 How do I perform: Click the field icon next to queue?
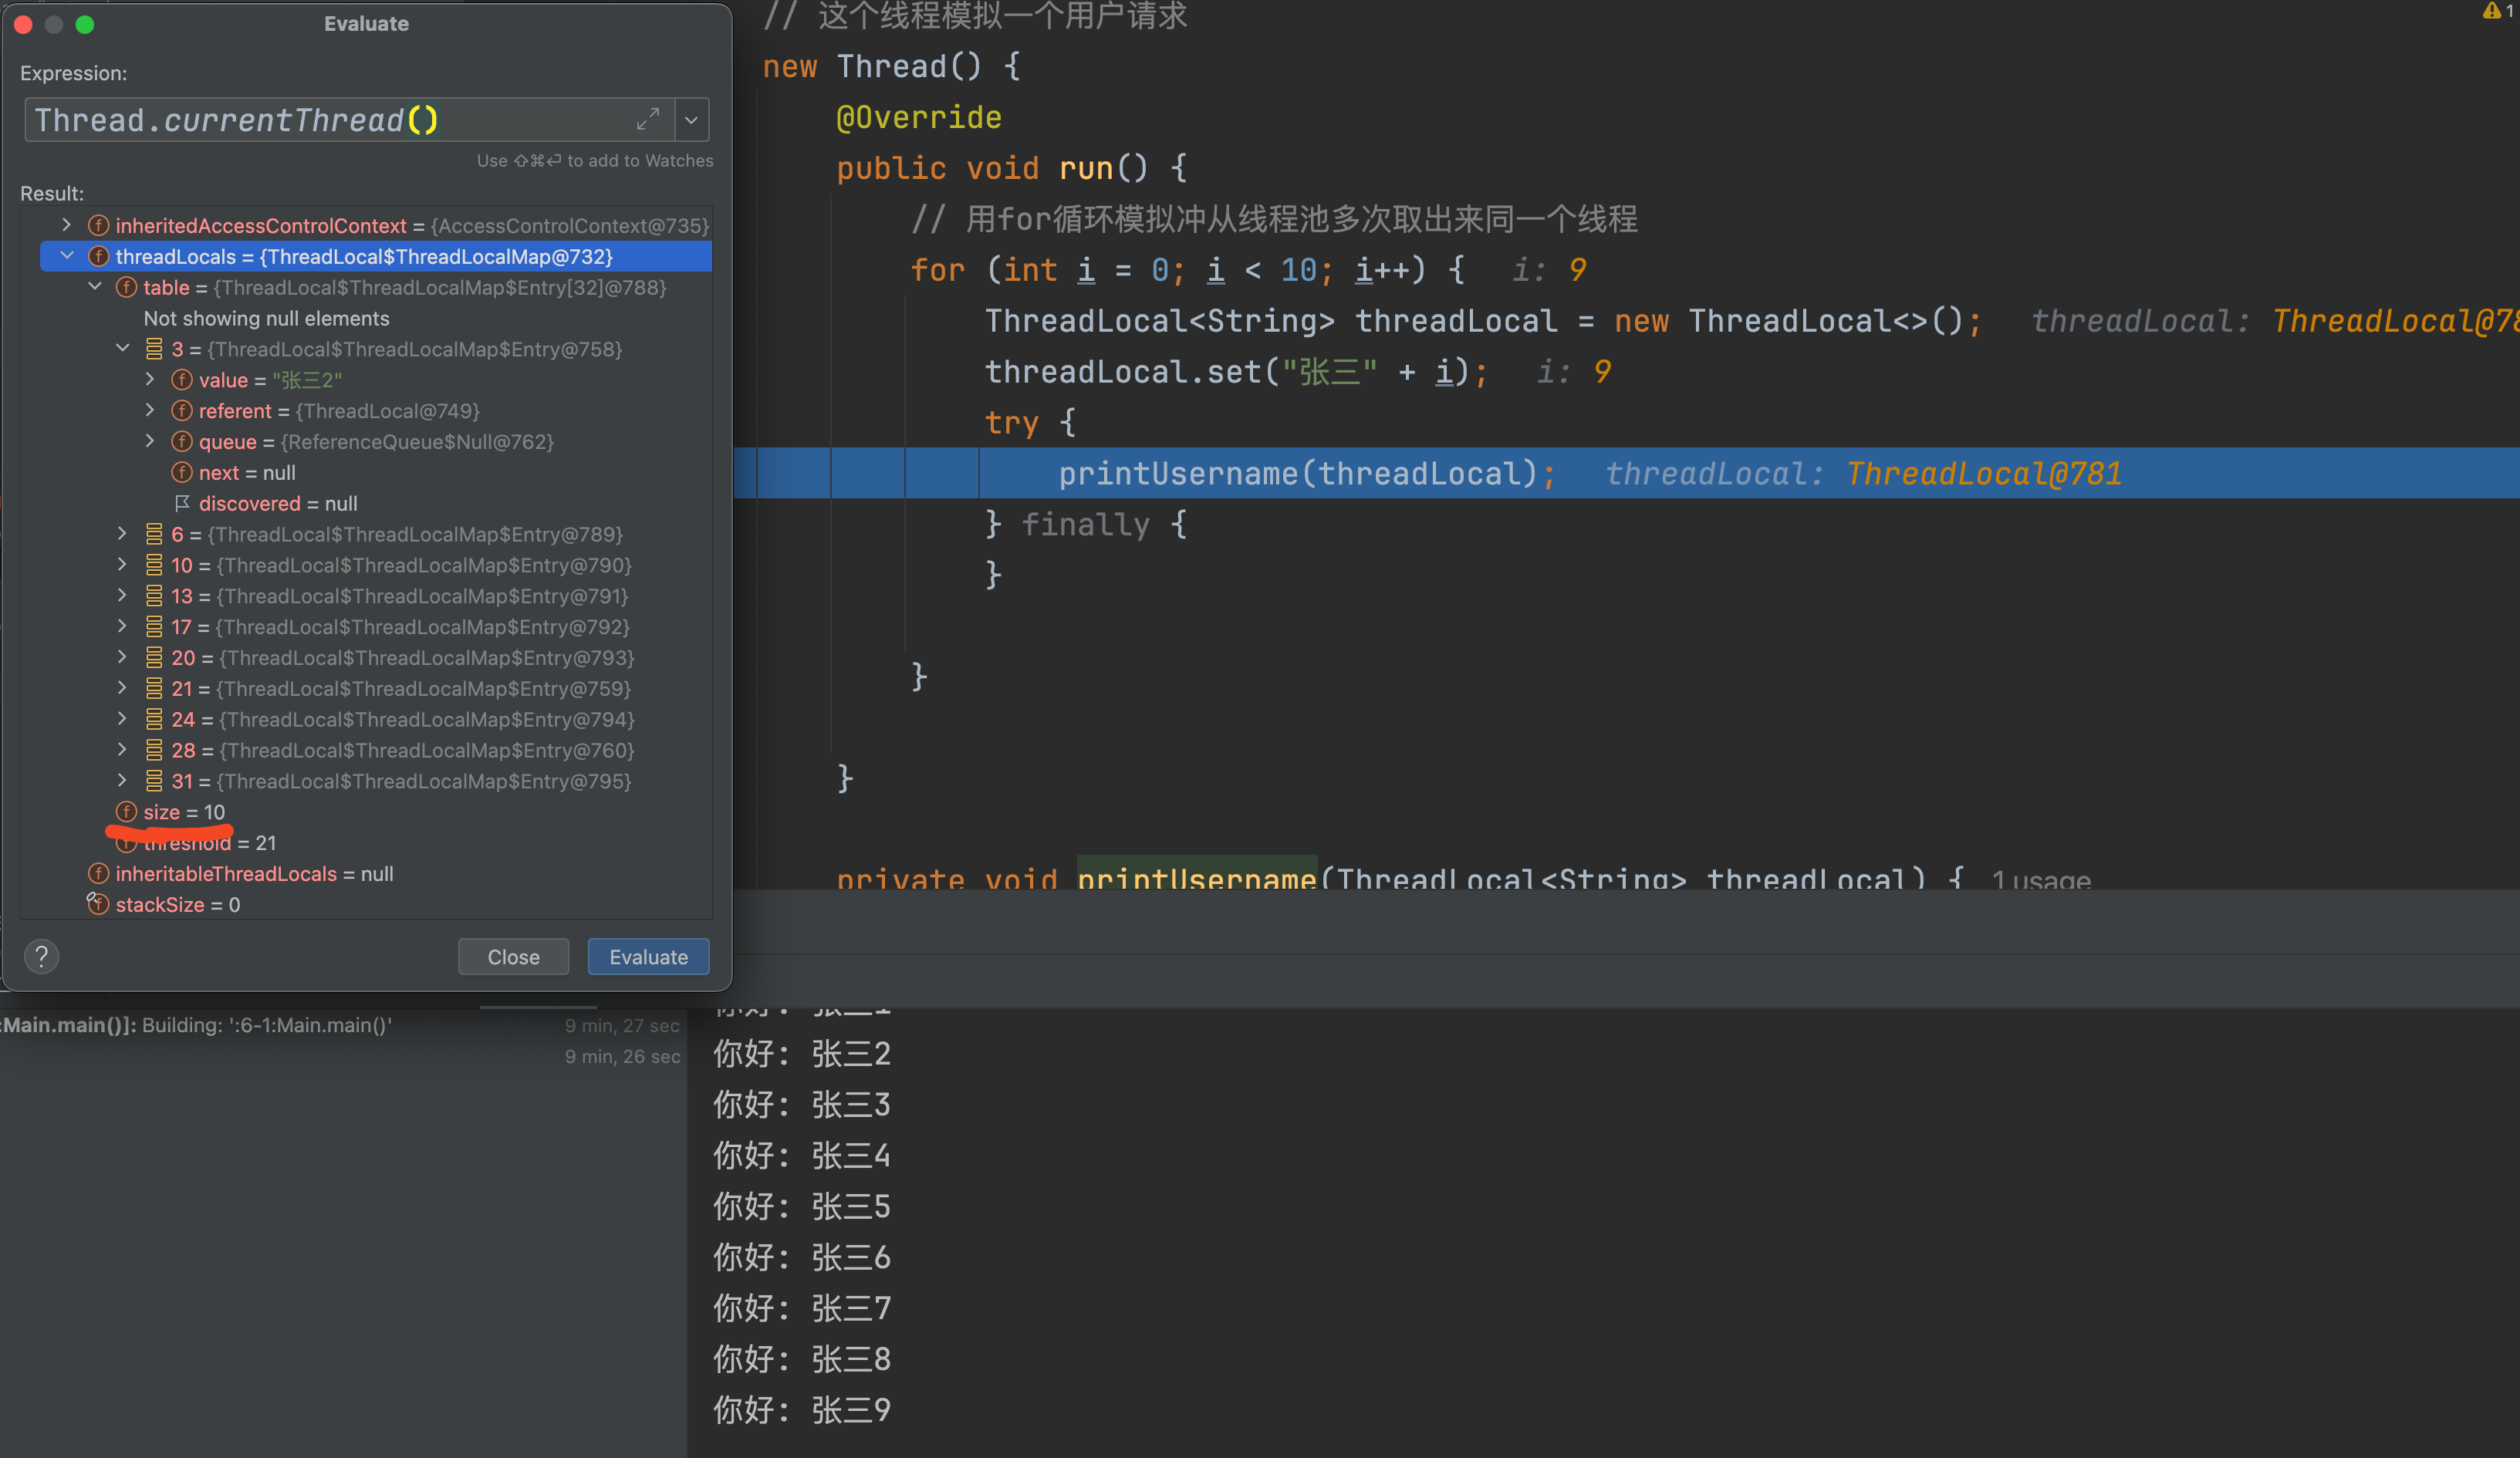182,441
